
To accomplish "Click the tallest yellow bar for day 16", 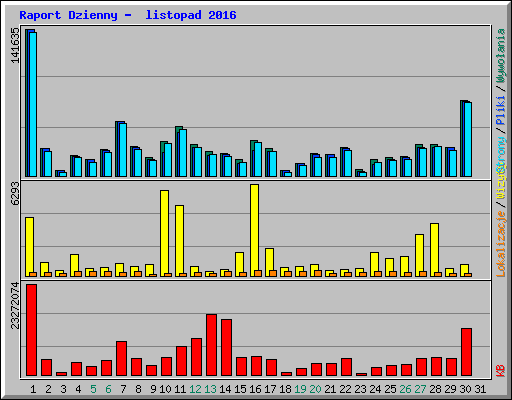I will point(254,230).
